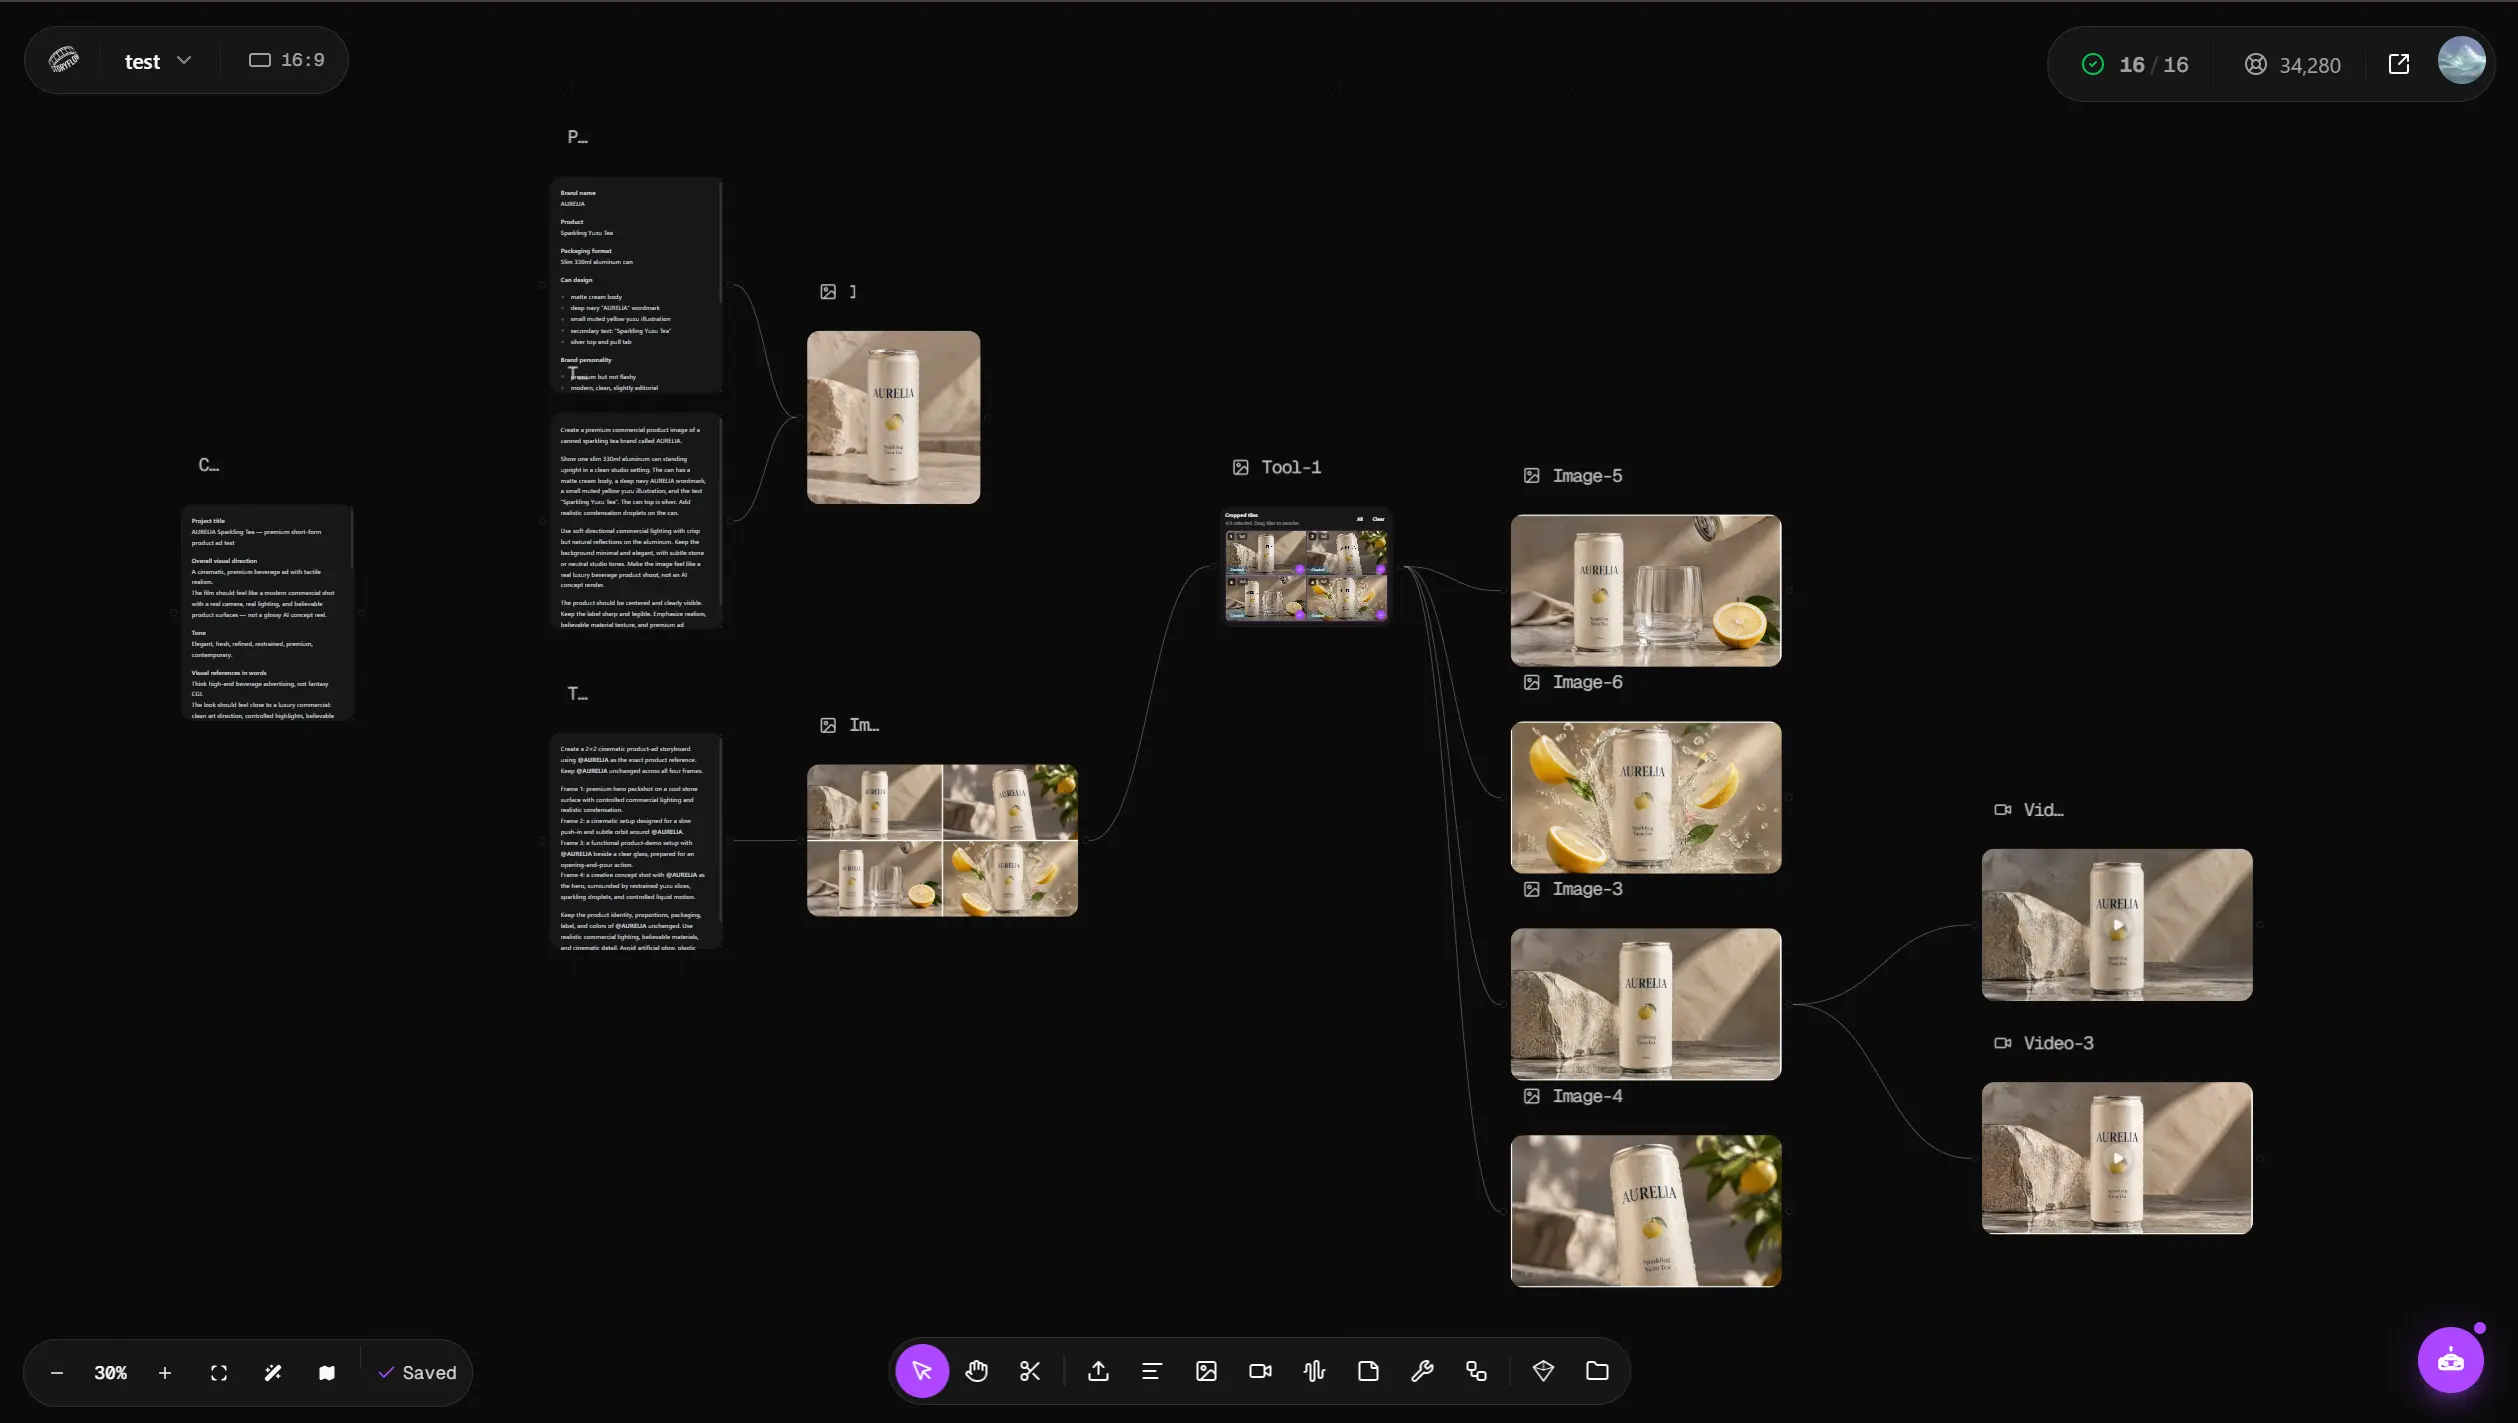
Task: Open the Image-5 can and glass thumbnail
Action: (x=1645, y=590)
